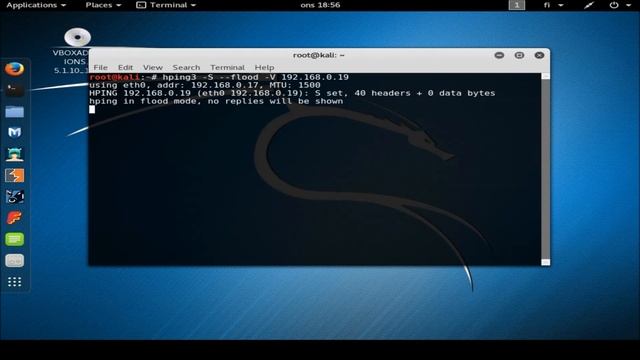The height and width of the screenshot is (360, 640).
Task: Open the terminal Edit menu
Action: tap(125, 67)
